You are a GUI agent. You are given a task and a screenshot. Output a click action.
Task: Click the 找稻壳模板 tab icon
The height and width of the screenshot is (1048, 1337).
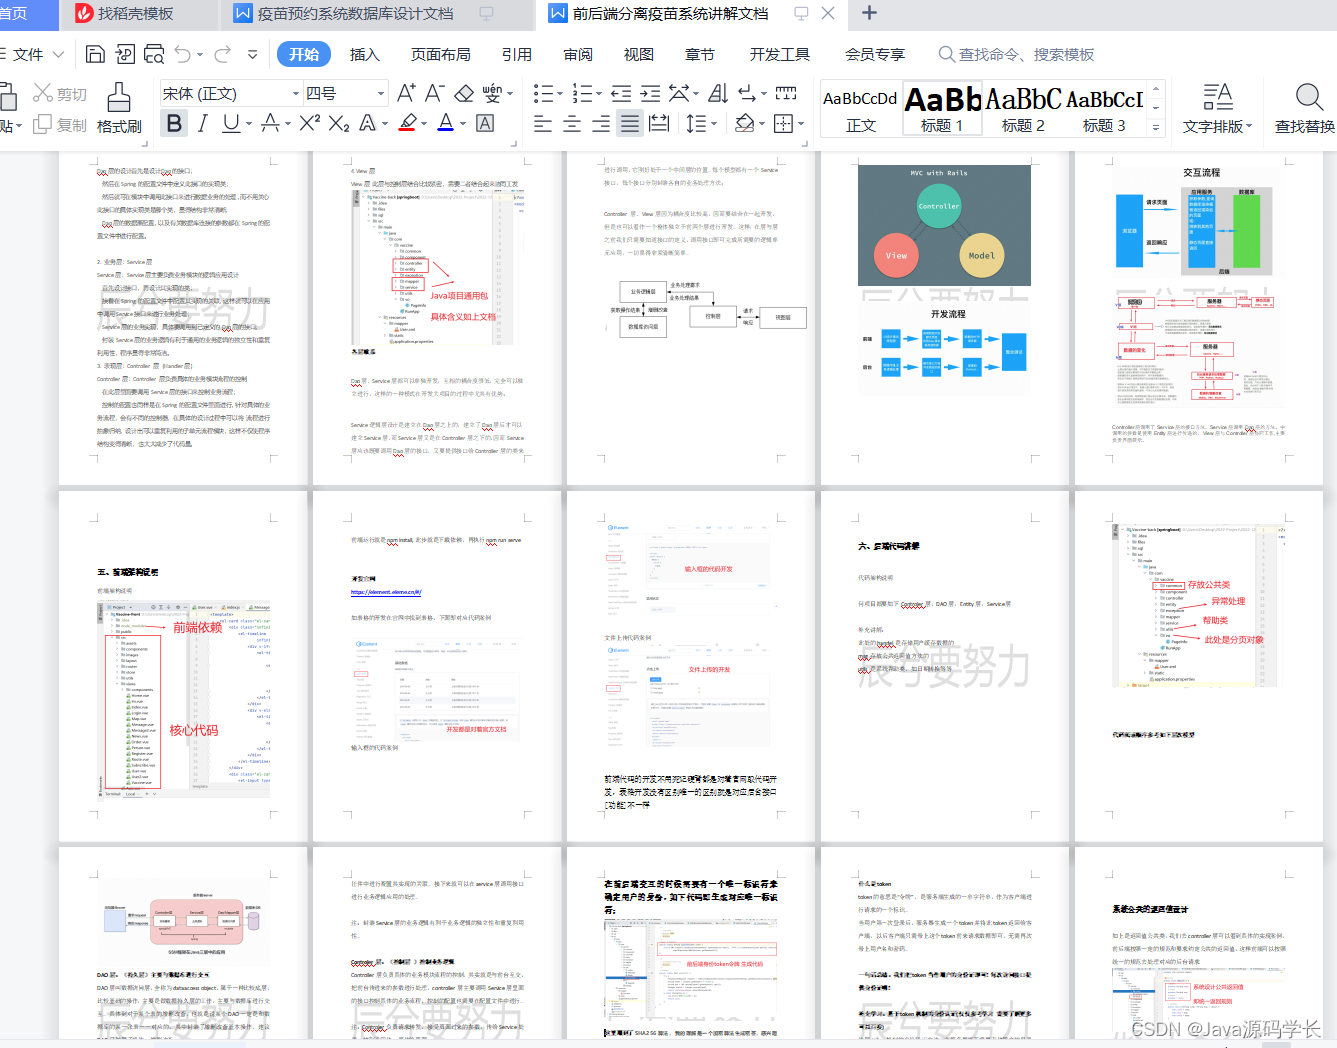click(84, 13)
